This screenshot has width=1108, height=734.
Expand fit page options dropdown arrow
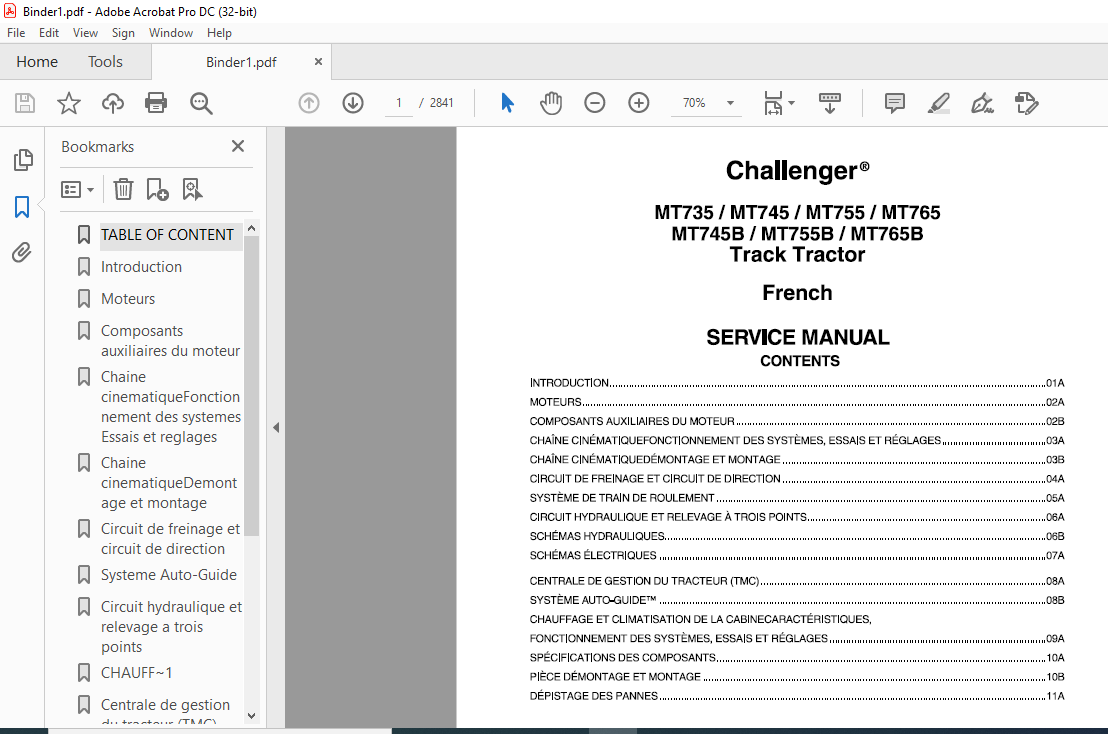[791, 103]
